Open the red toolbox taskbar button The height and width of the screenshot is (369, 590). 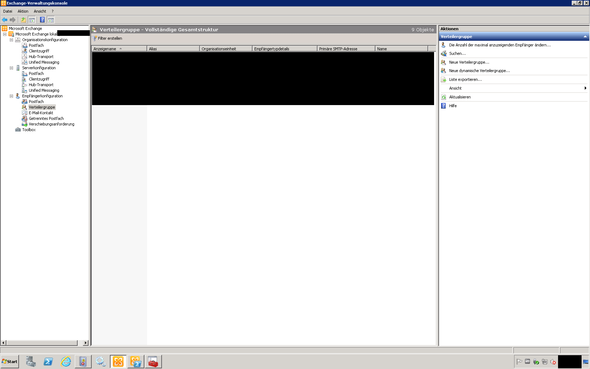[154, 362]
